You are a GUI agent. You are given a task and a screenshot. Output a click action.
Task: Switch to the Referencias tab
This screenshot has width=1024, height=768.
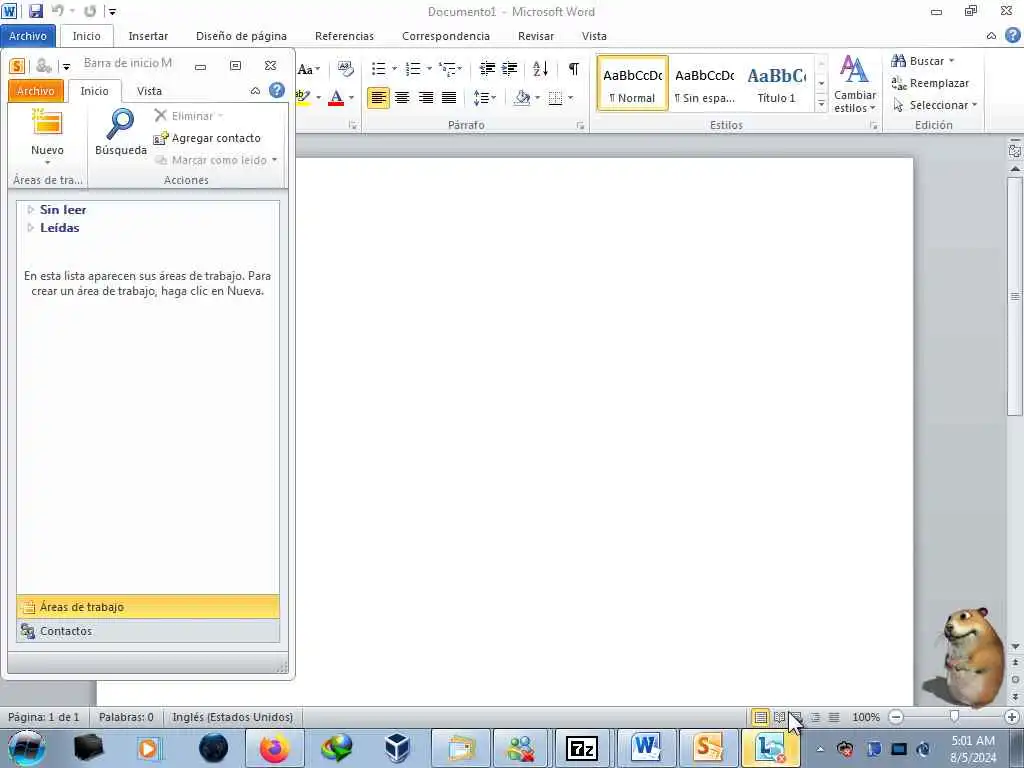pos(344,36)
